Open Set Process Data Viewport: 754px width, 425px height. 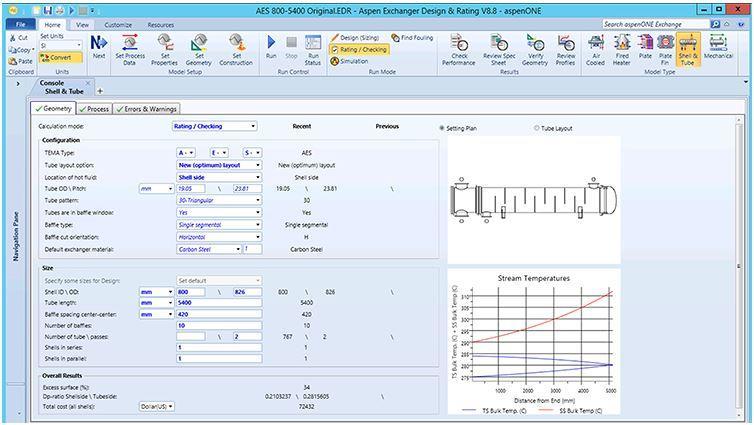[130, 50]
